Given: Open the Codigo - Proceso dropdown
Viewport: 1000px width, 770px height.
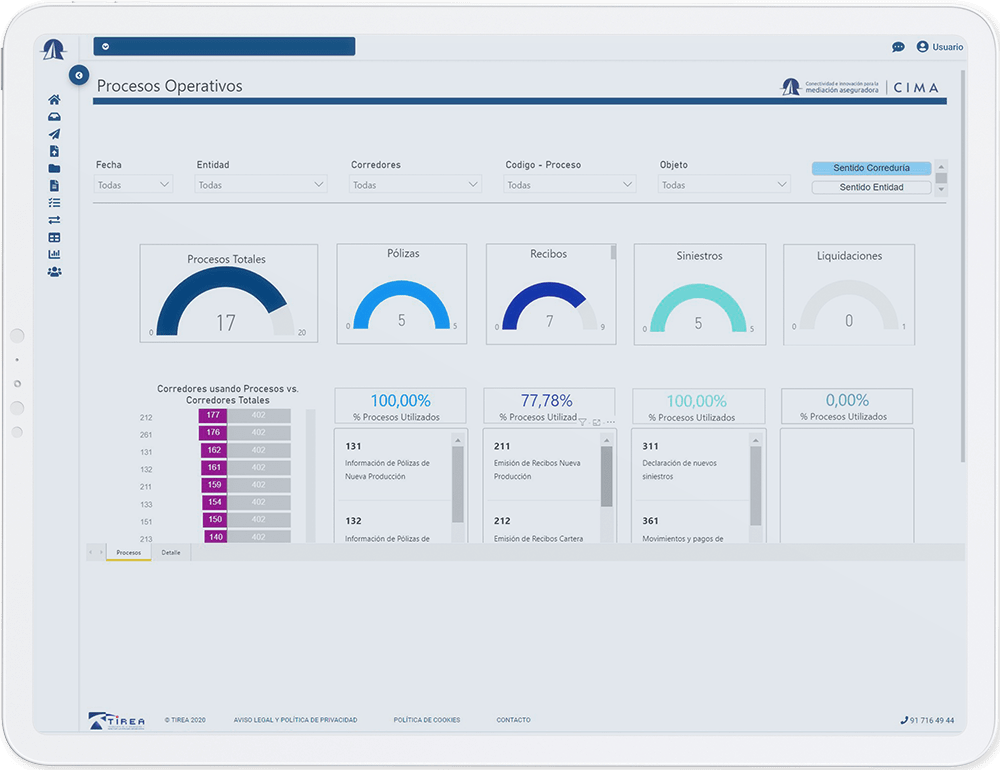Looking at the screenshot, I should 570,185.
